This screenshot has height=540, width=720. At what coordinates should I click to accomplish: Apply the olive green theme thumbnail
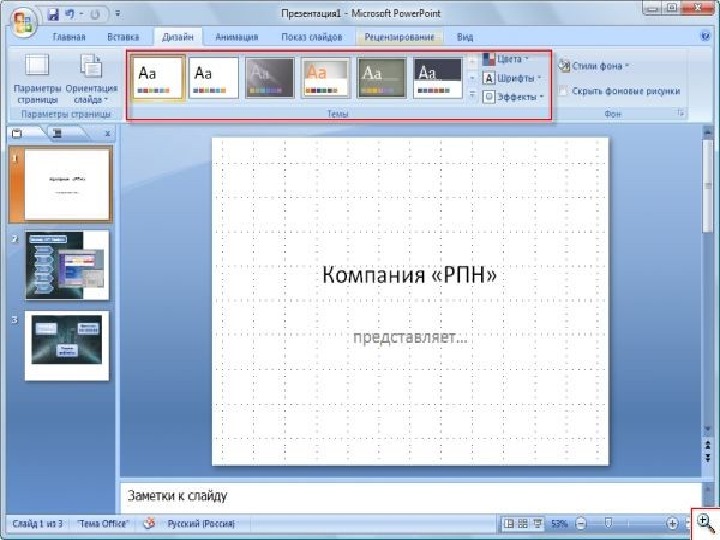[382, 77]
